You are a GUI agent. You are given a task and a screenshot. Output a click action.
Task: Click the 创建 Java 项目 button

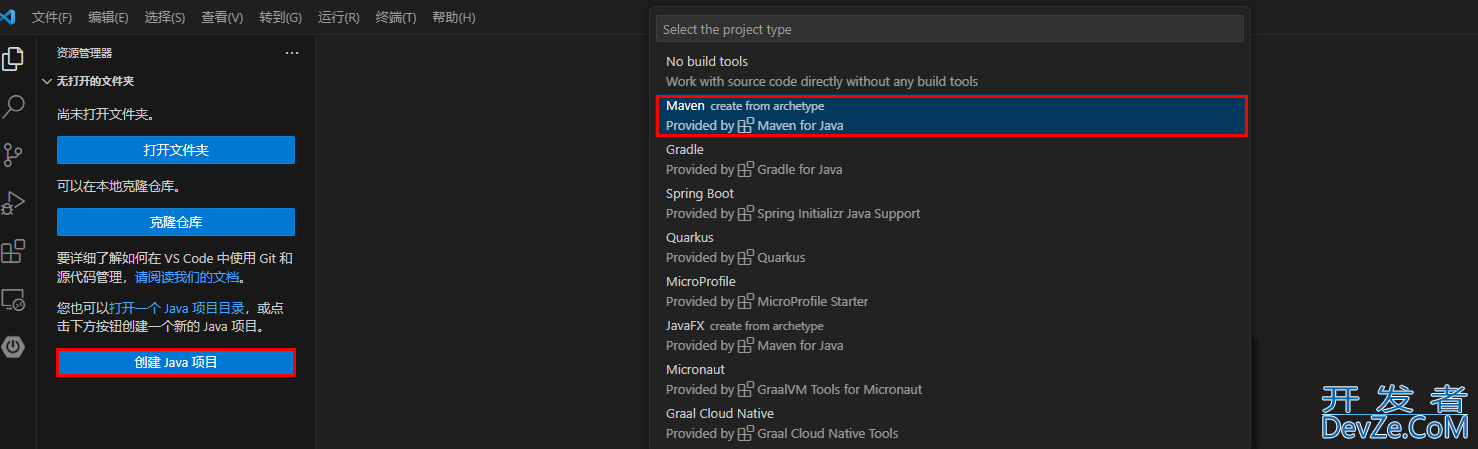click(176, 362)
